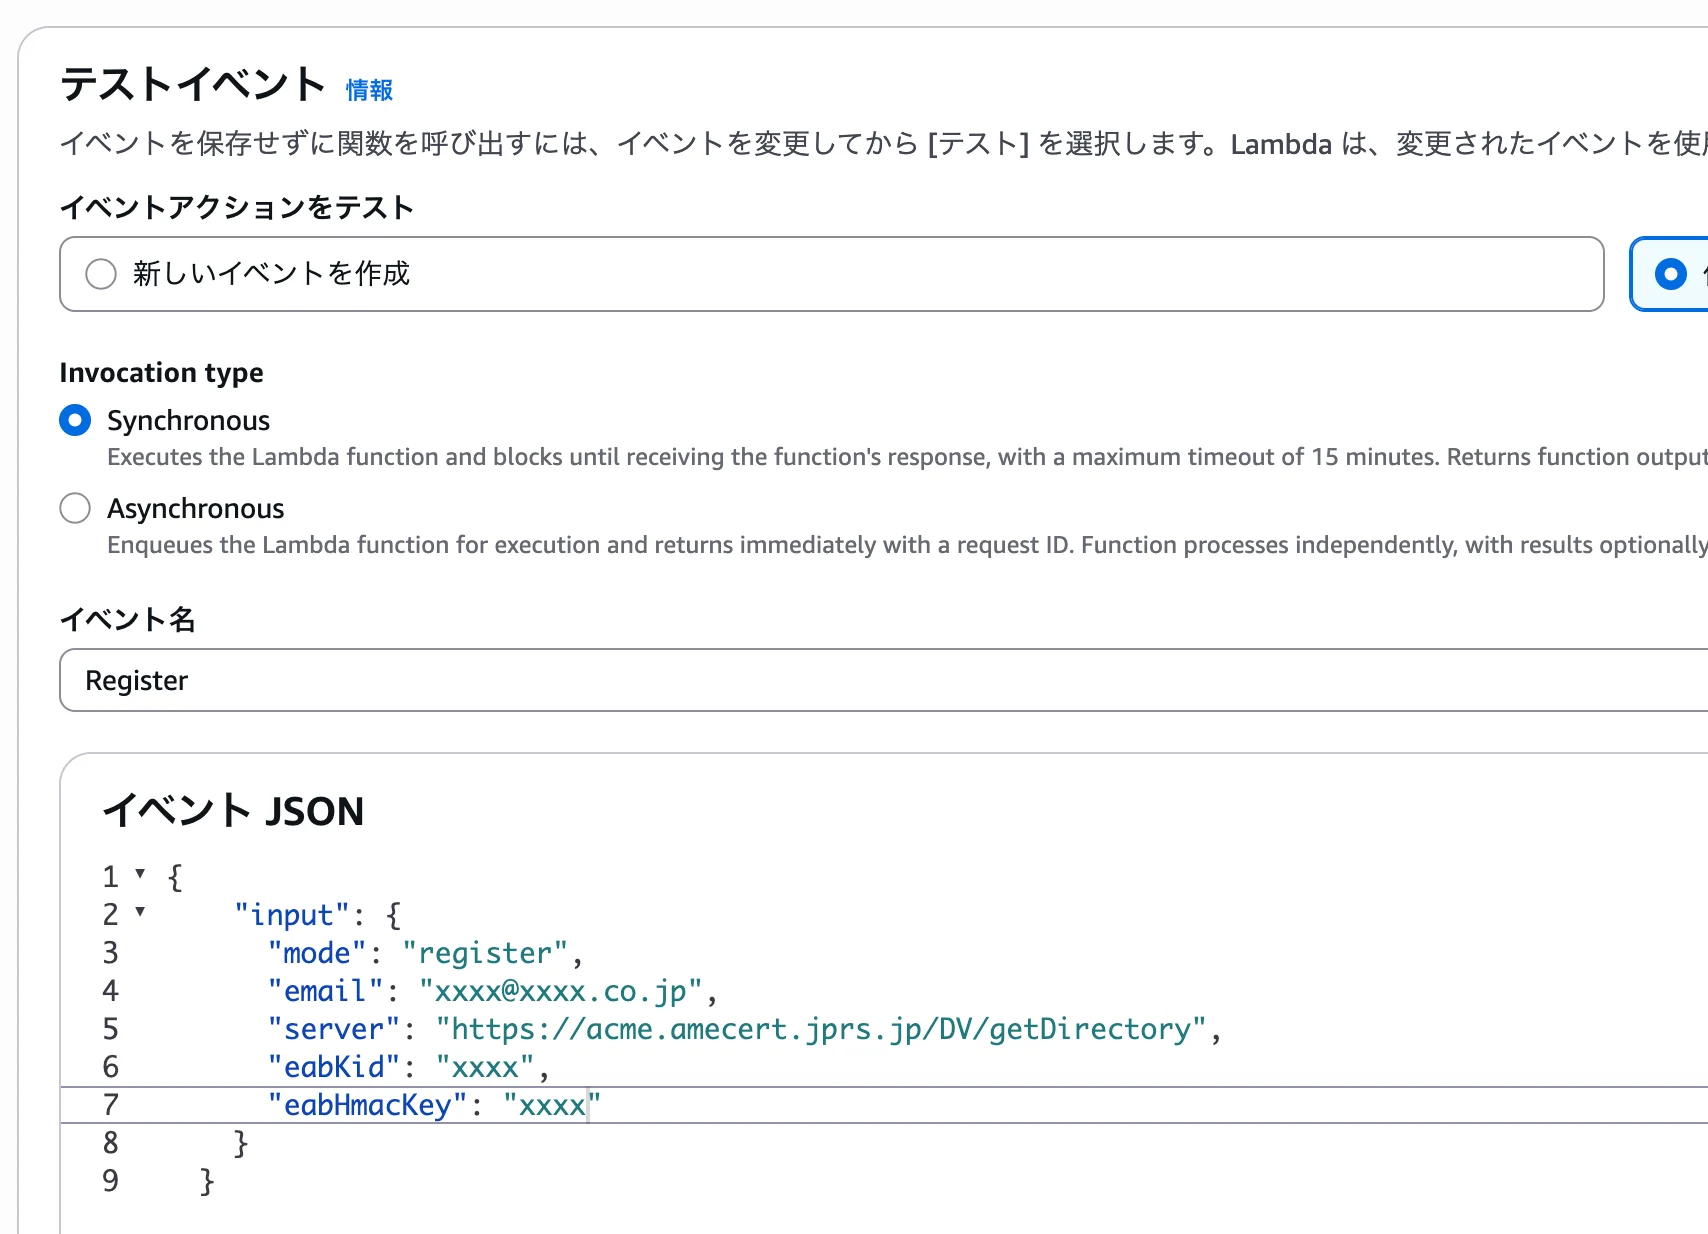Click the Invocation type section label
Viewport: 1708px width, 1234px height.
[161, 372]
